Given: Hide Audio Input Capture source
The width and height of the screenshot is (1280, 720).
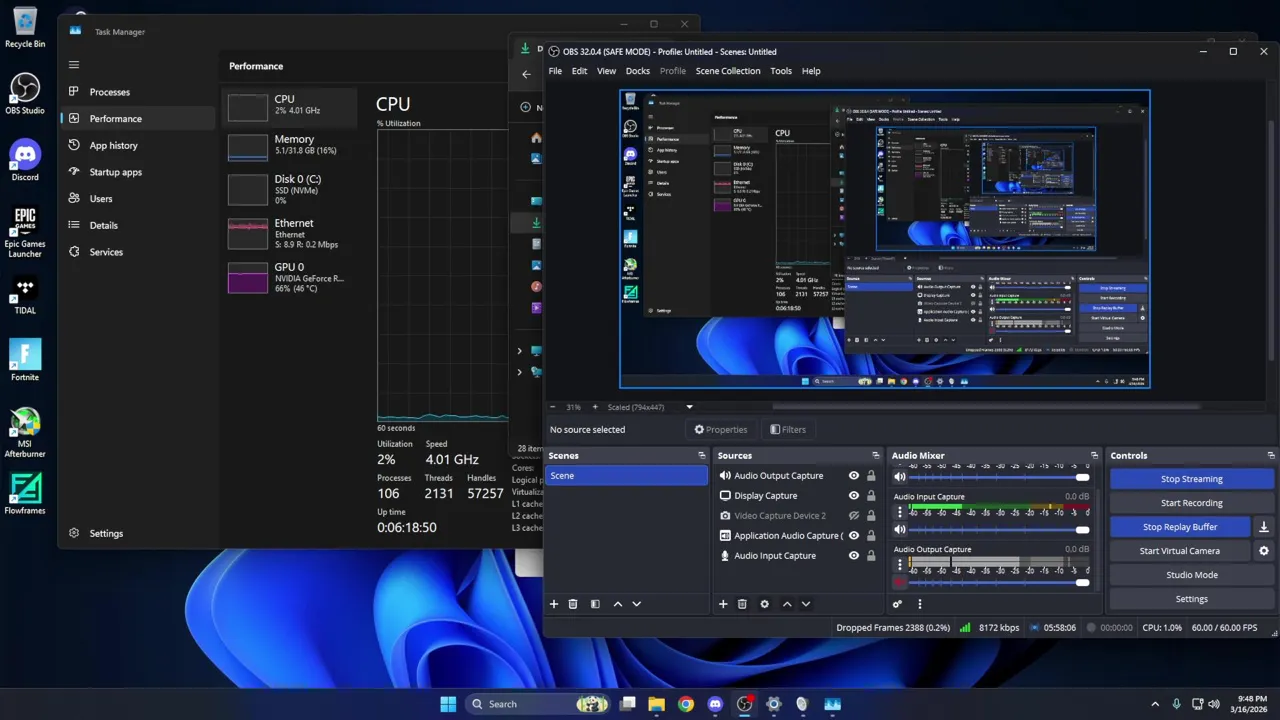Looking at the screenshot, I should click(854, 556).
